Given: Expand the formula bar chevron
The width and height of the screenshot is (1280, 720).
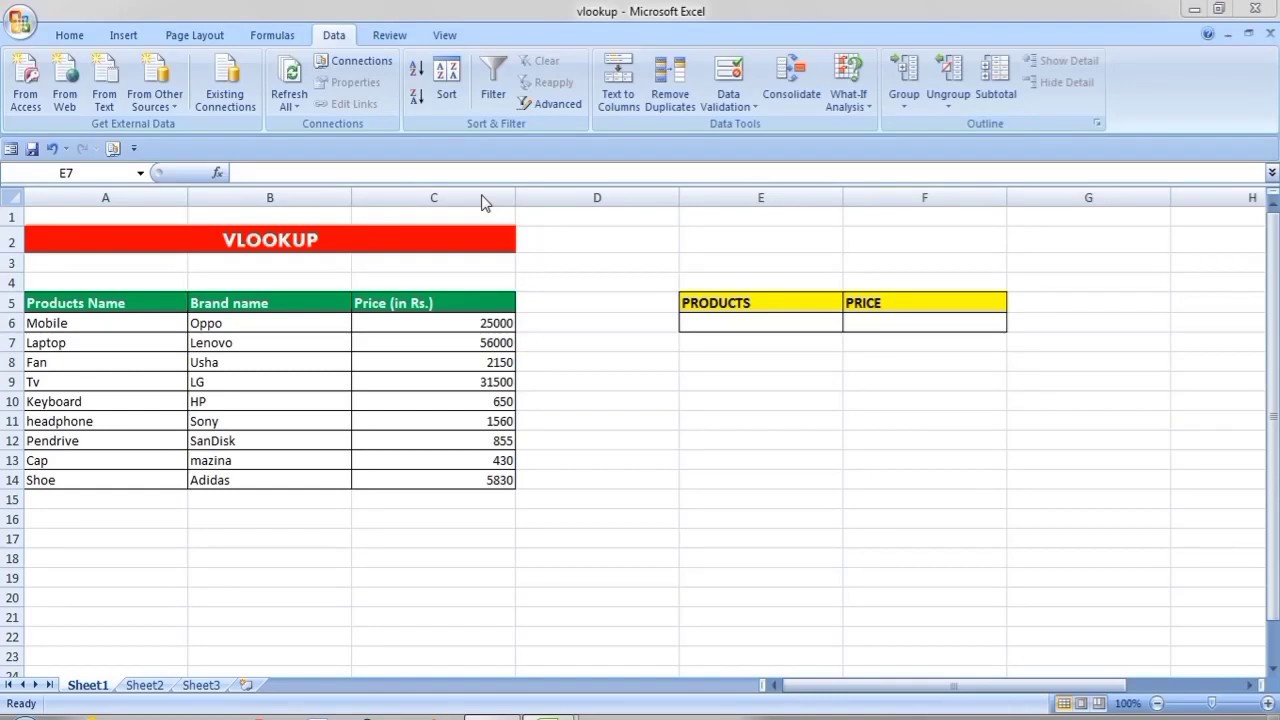Looking at the screenshot, I should point(1272,173).
